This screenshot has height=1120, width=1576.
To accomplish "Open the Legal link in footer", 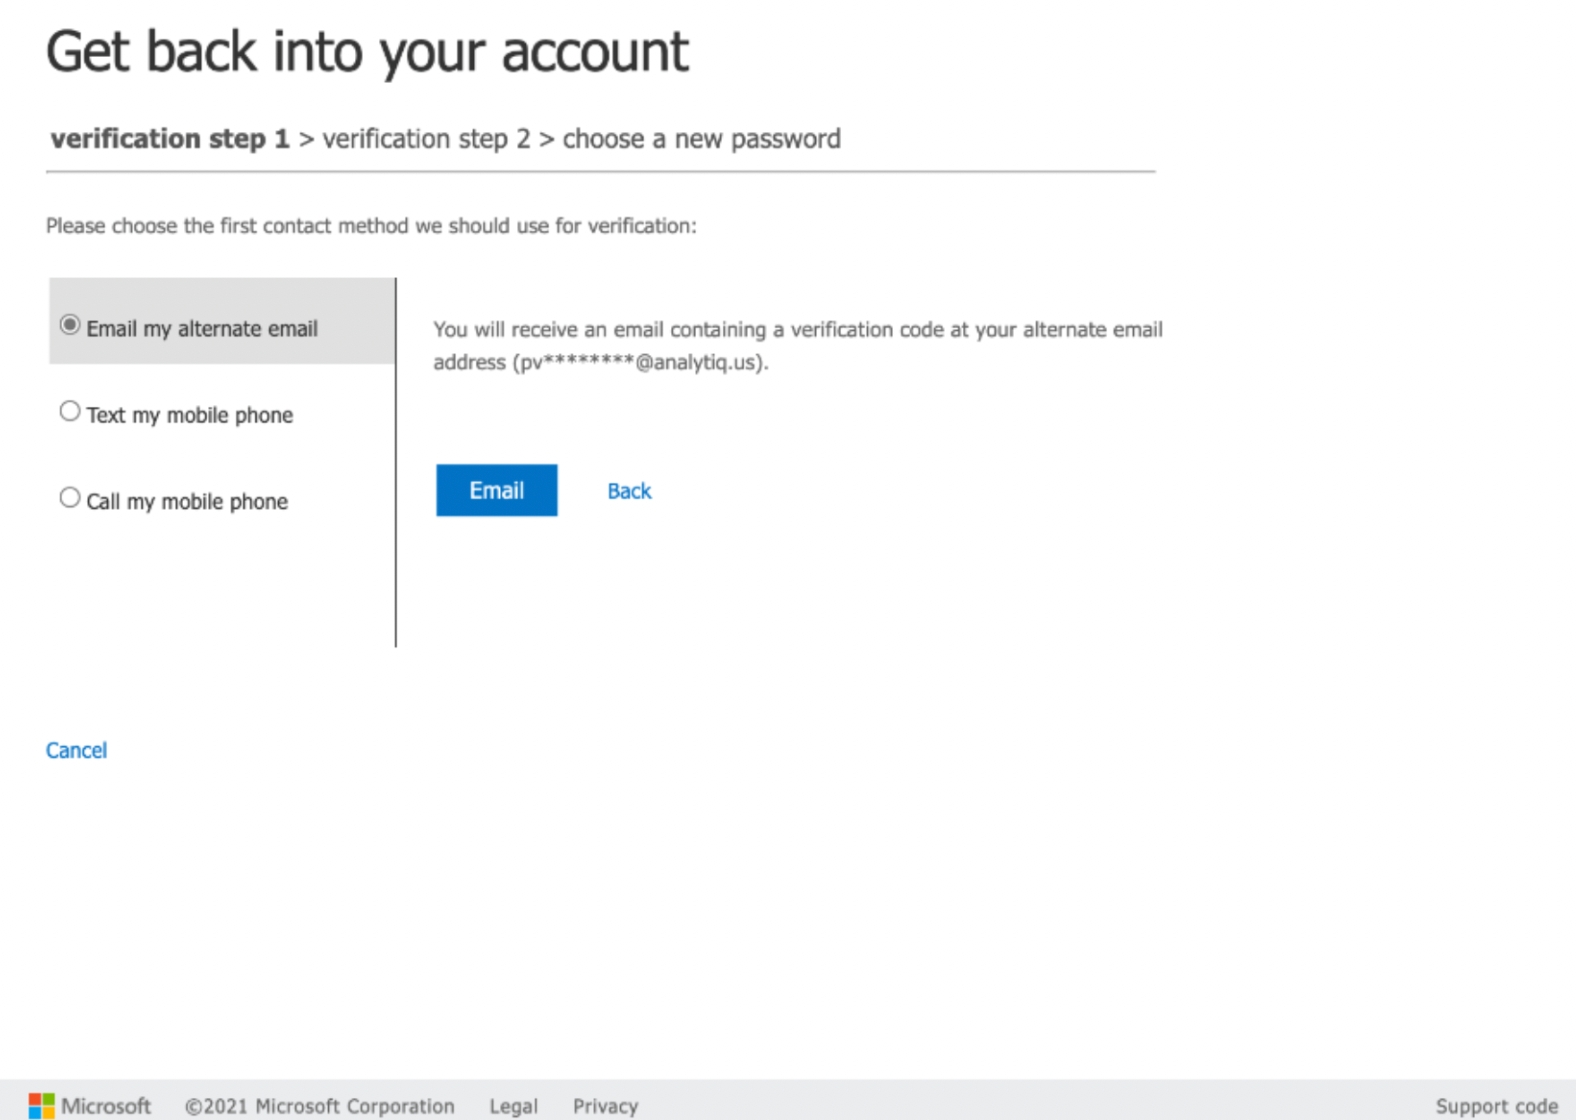I will (513, 1106).
